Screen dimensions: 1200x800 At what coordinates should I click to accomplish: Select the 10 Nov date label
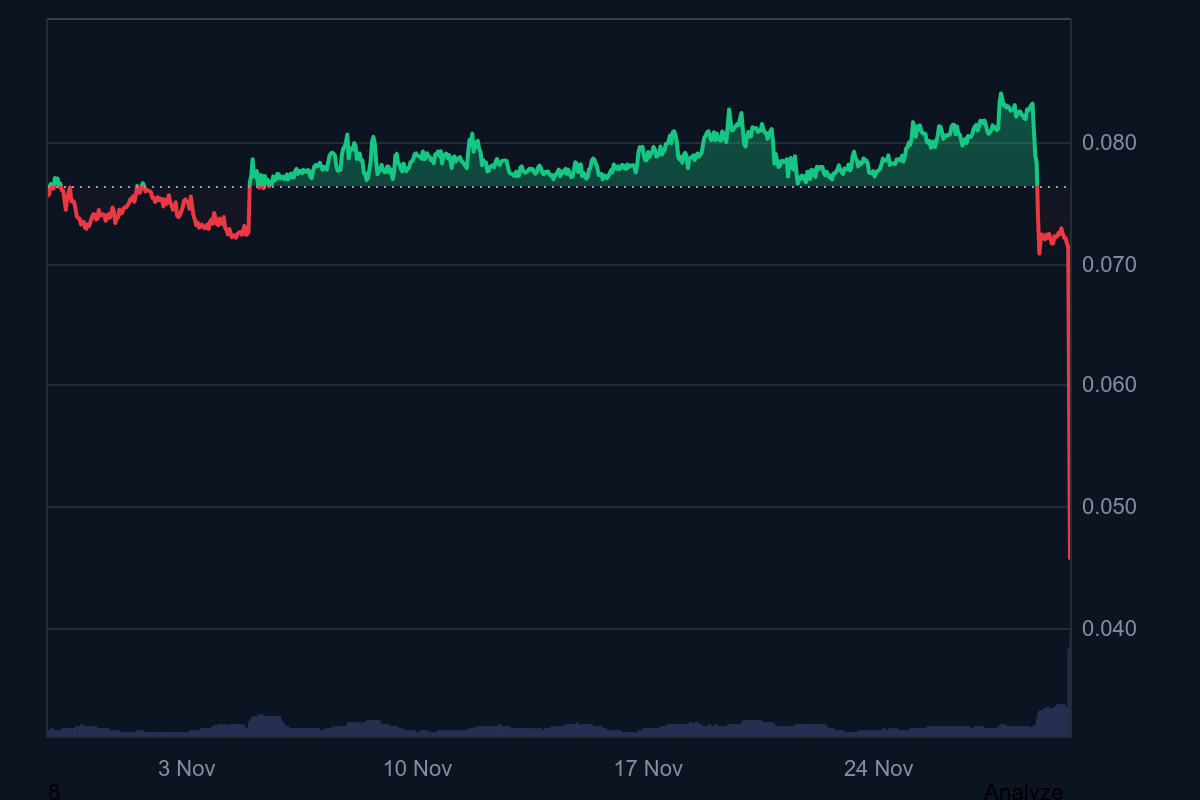(x=418, y=769)
